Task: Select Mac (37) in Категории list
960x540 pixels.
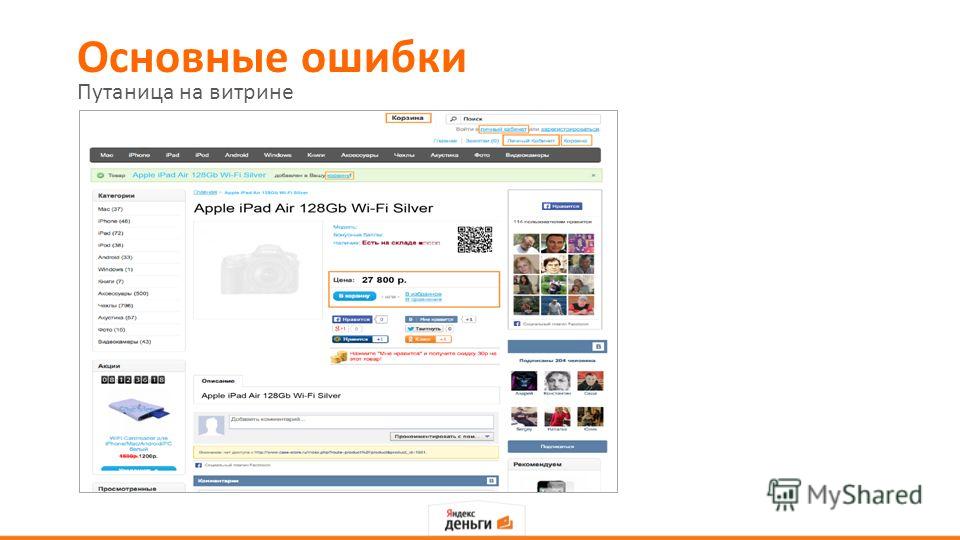Action: point(110,209)
